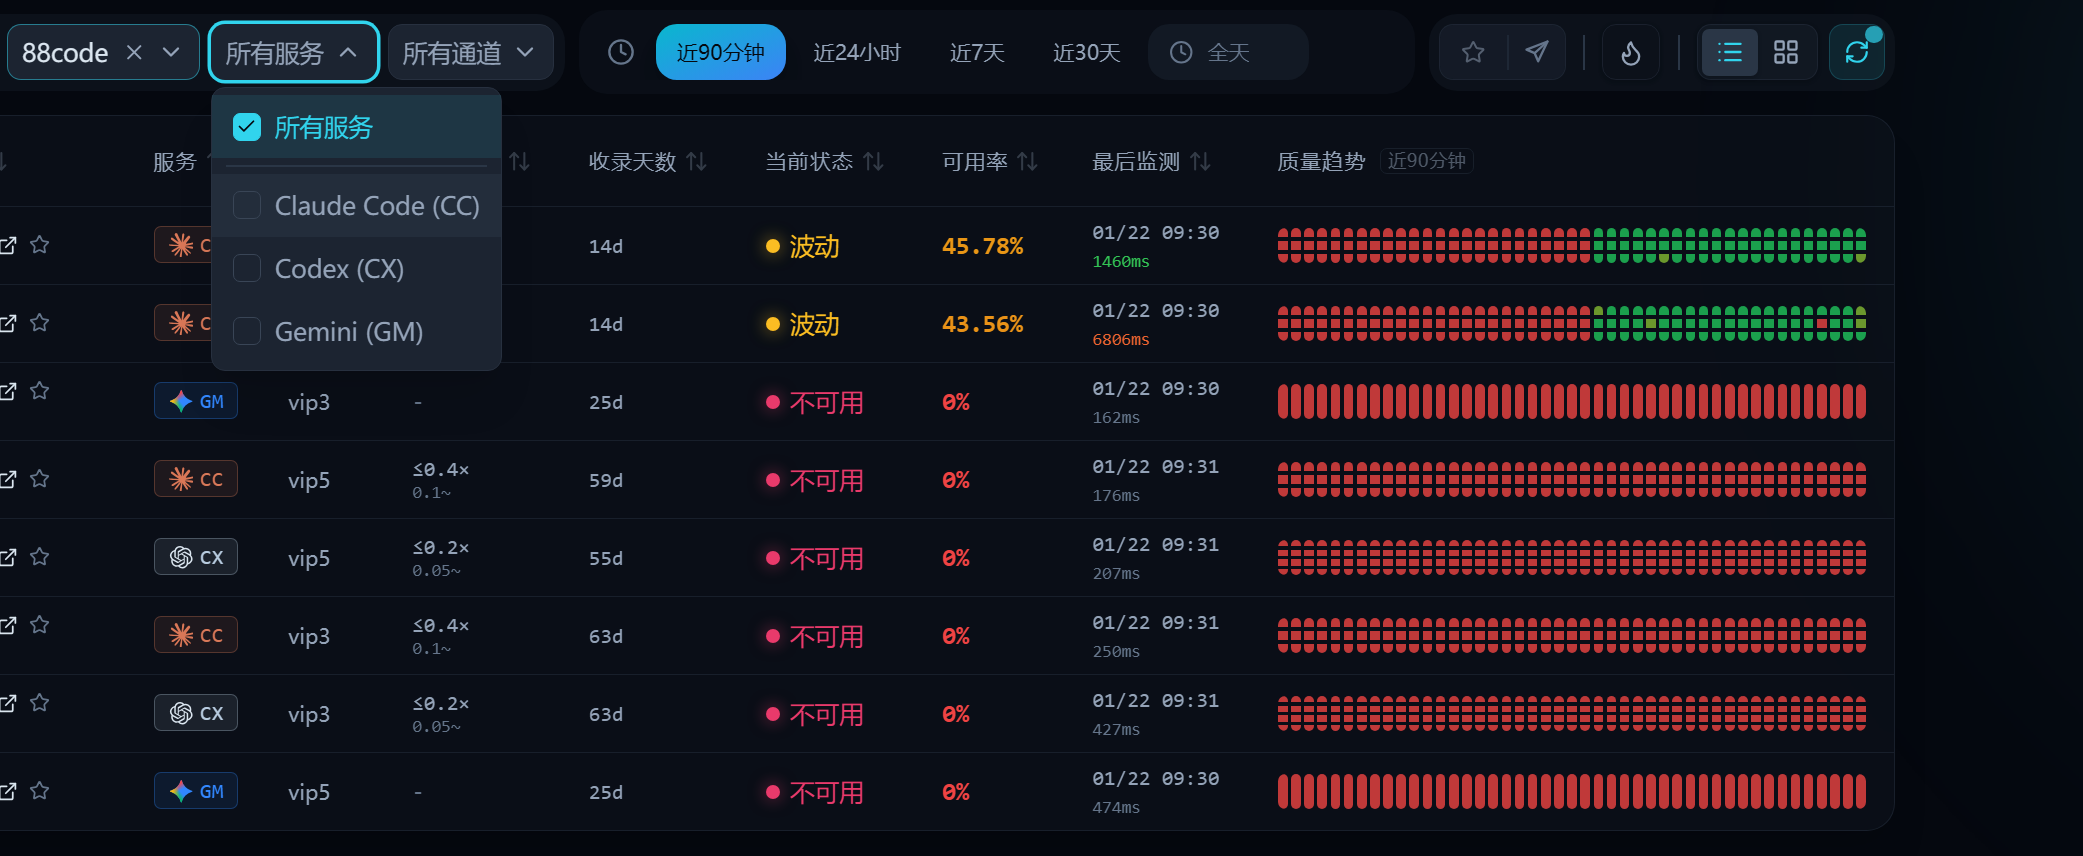Click the clock icon before time ranges
2083x856 pixels.
[x=621, y=52]
